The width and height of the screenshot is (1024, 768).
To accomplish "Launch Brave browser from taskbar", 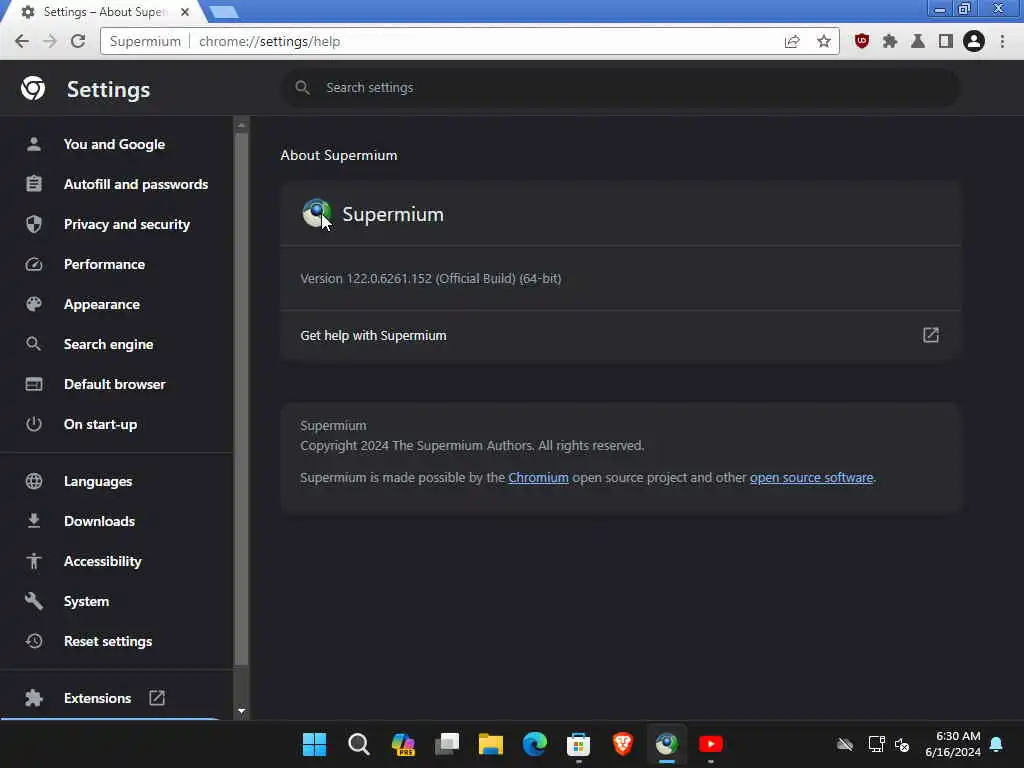I will tap(622, 744).
